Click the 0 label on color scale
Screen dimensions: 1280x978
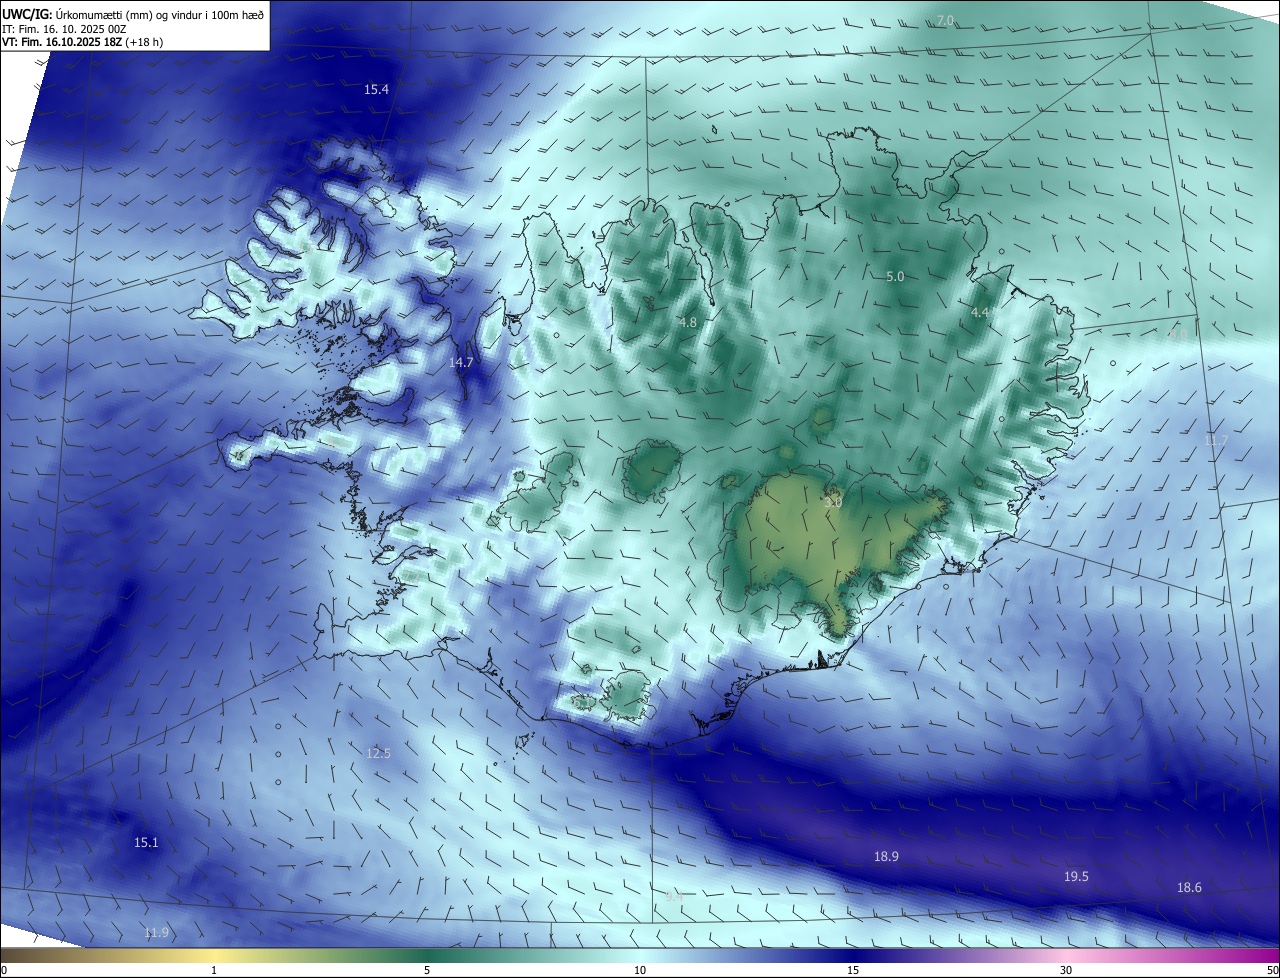click(4, 970)
